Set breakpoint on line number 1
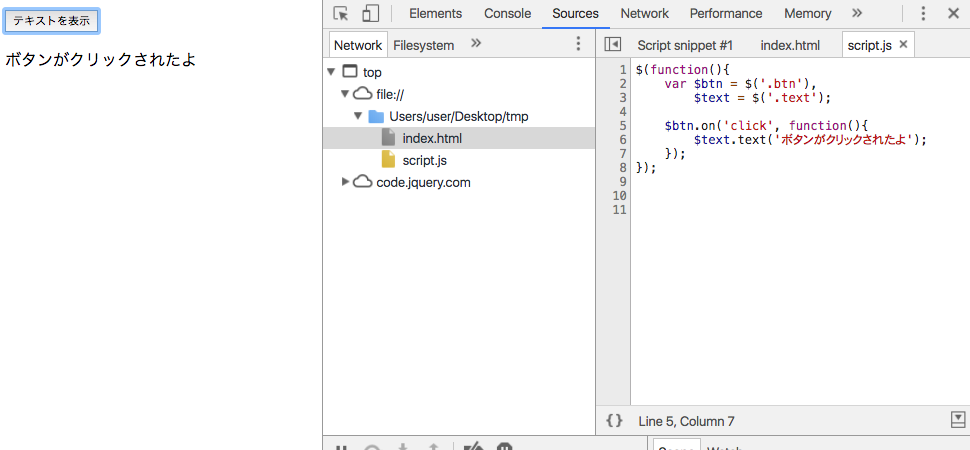Viewport: 970px width, 450px height. coord(623,69)
